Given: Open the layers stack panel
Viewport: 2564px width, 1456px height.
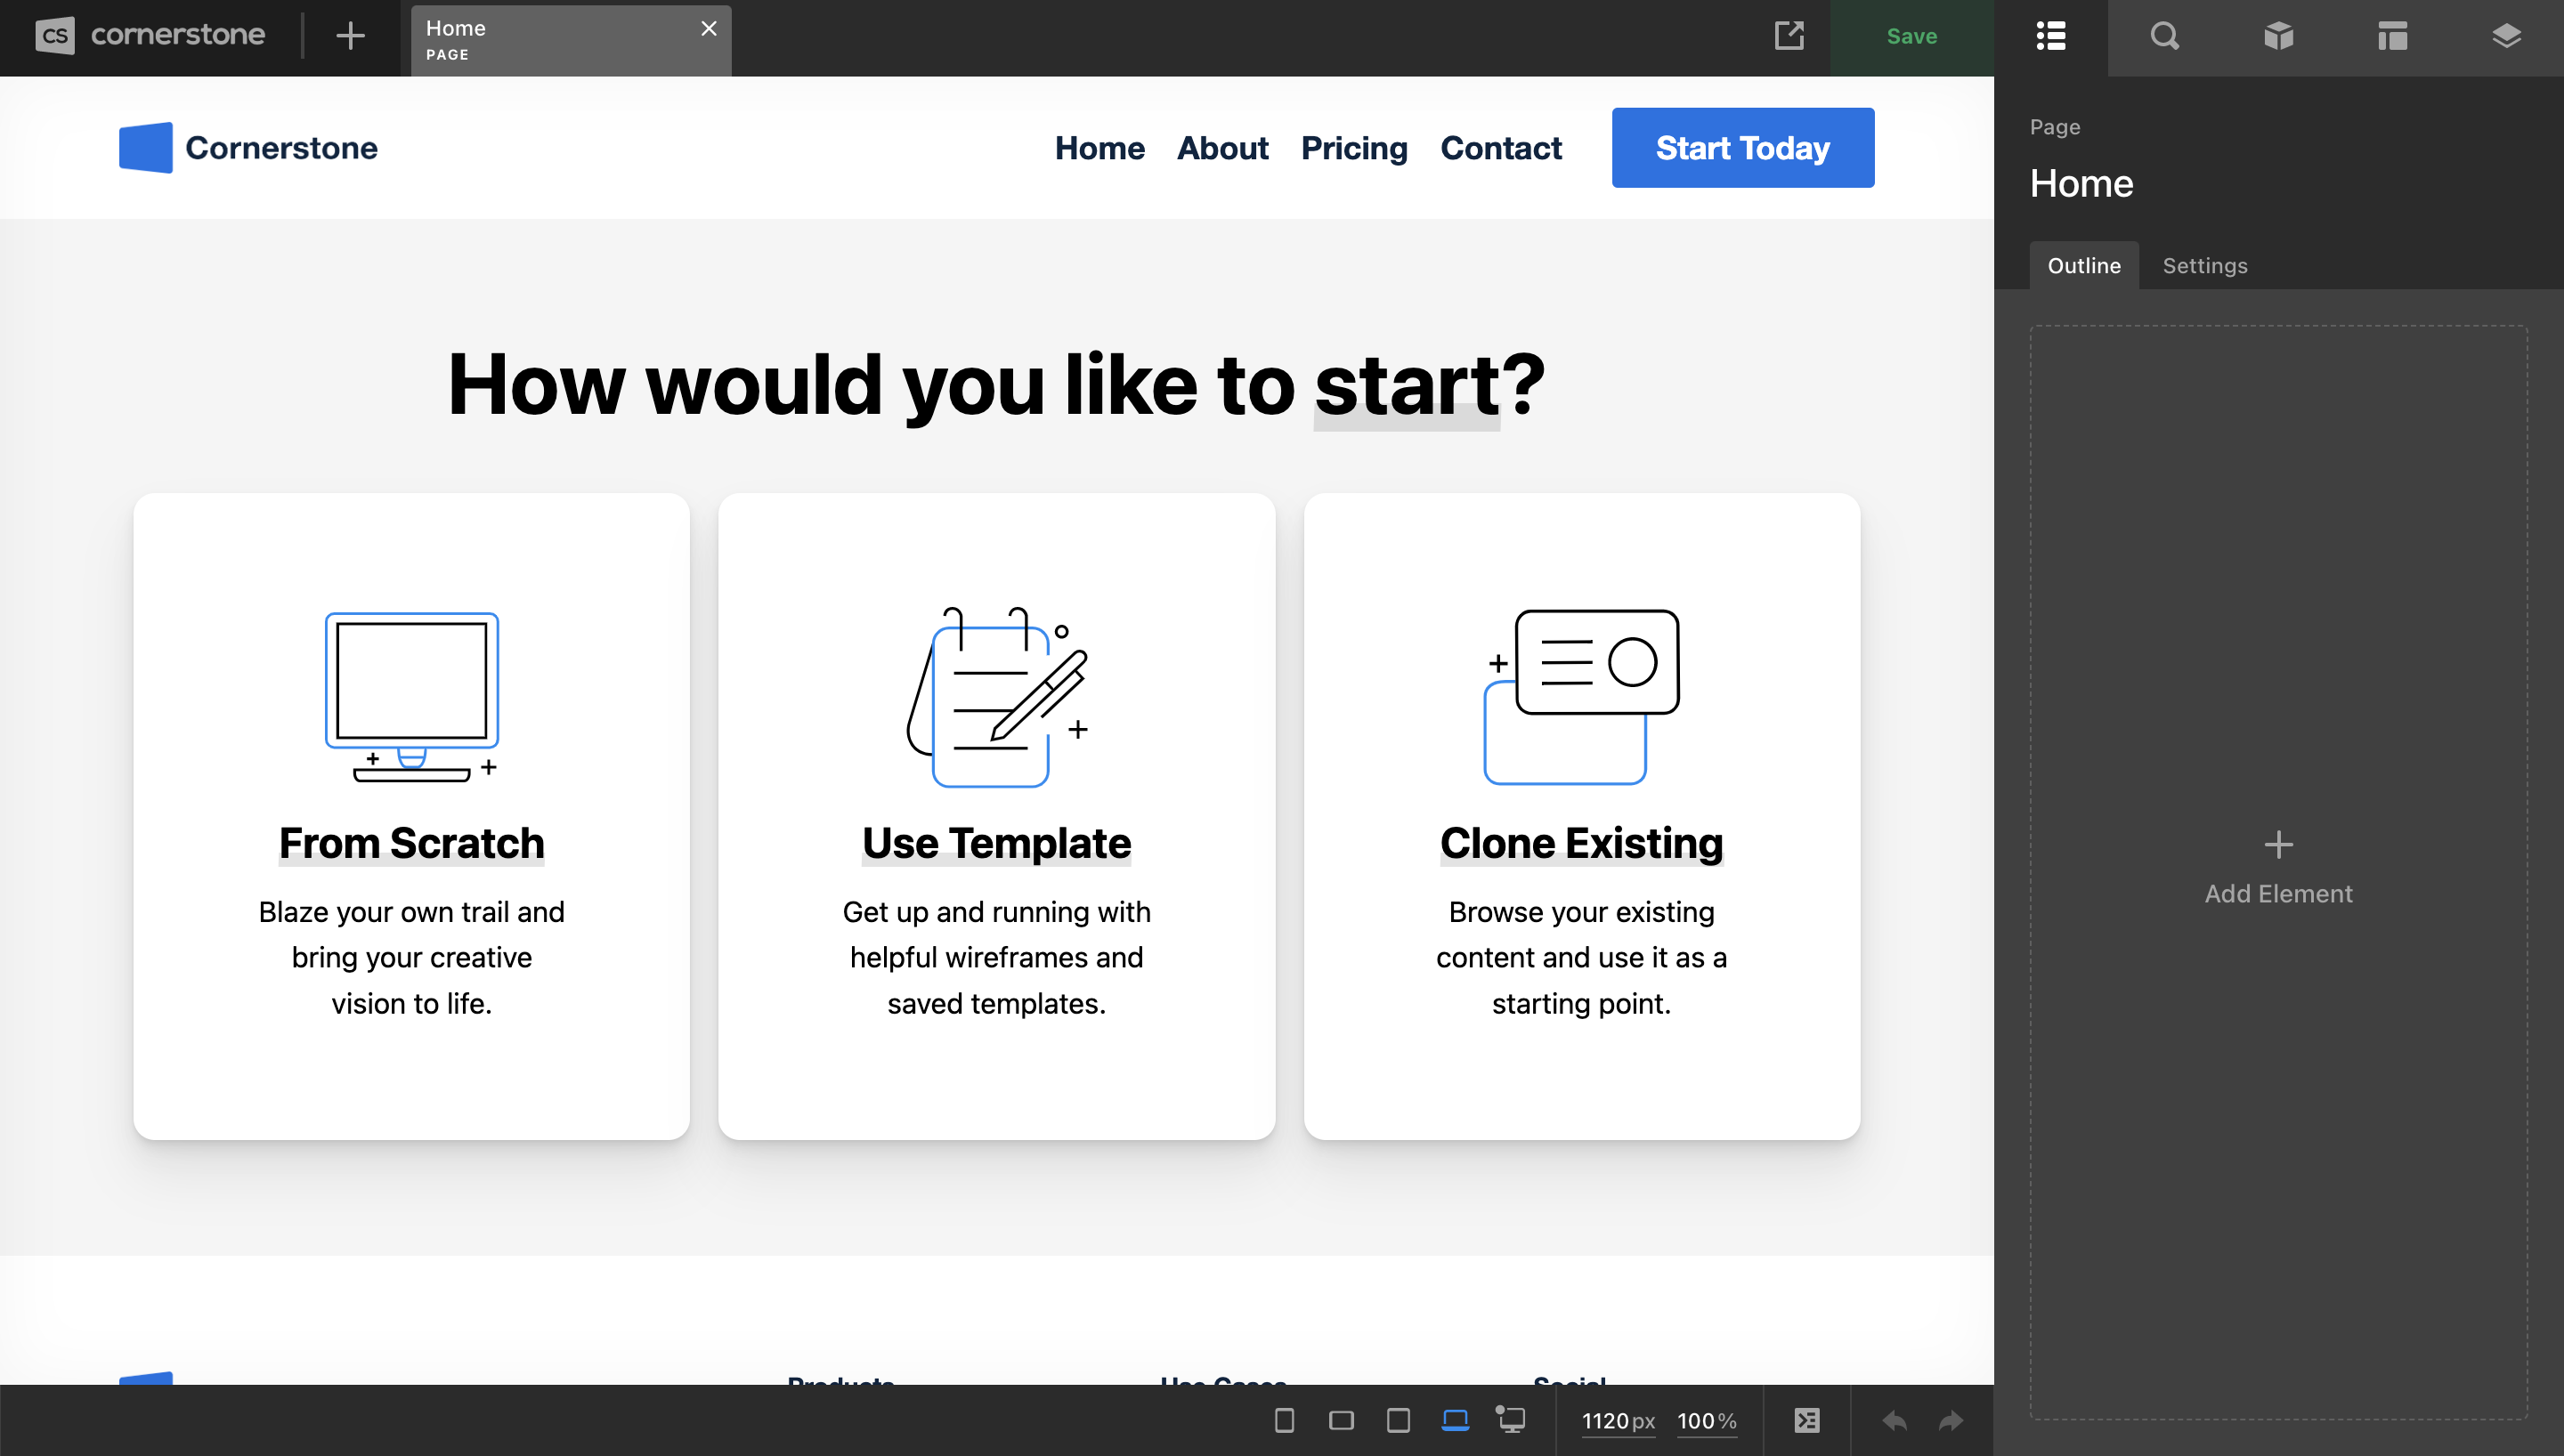Looking at the screenshot, I should point(2506,37).
